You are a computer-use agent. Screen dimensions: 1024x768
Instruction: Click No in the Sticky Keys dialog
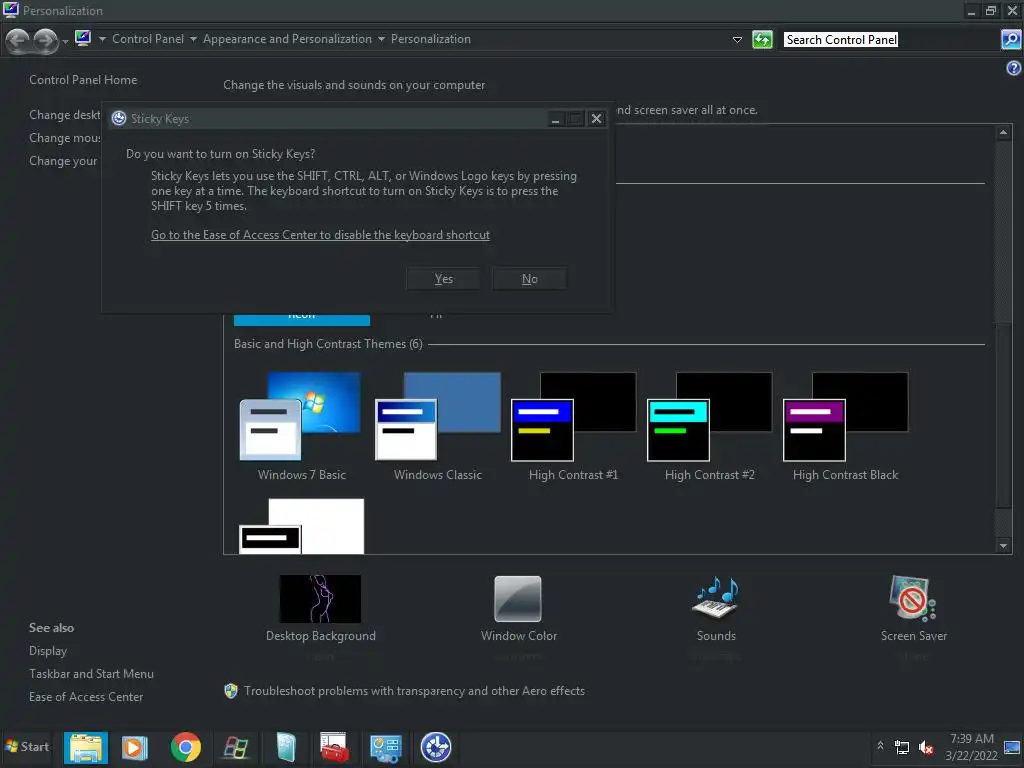pyautogui.click(x=529, y=279)
